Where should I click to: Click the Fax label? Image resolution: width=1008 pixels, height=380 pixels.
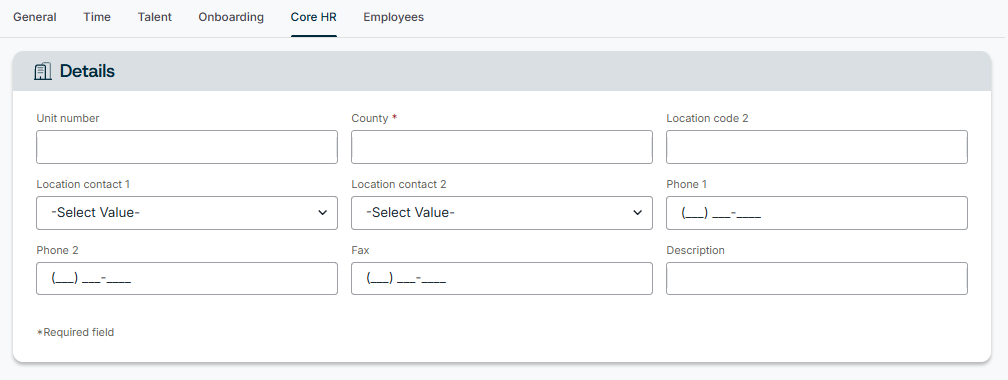point(360,250)
